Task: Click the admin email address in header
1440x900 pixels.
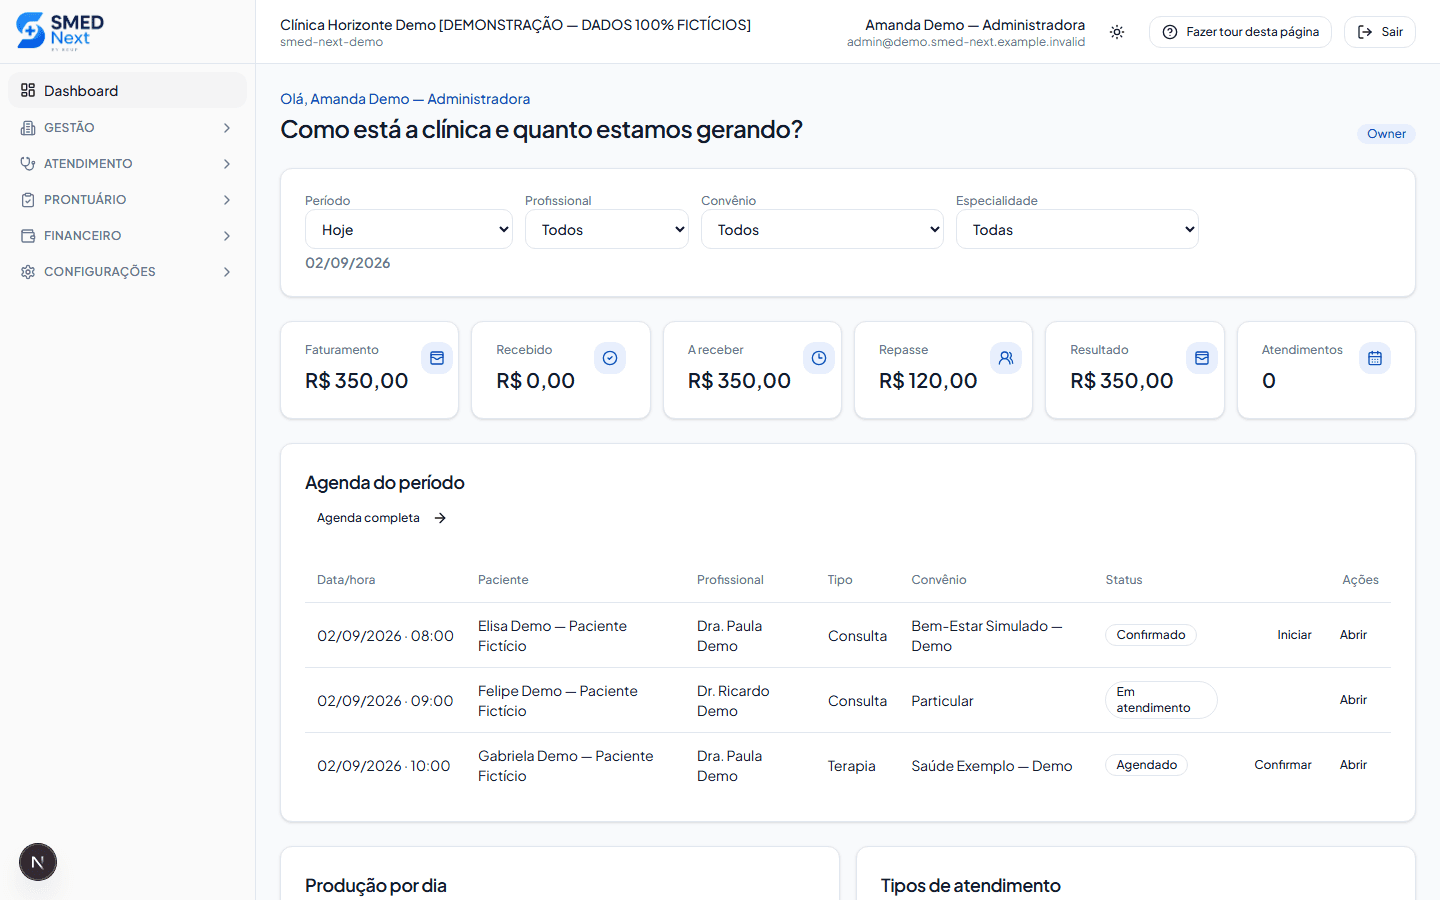Action: pos(966,42)
